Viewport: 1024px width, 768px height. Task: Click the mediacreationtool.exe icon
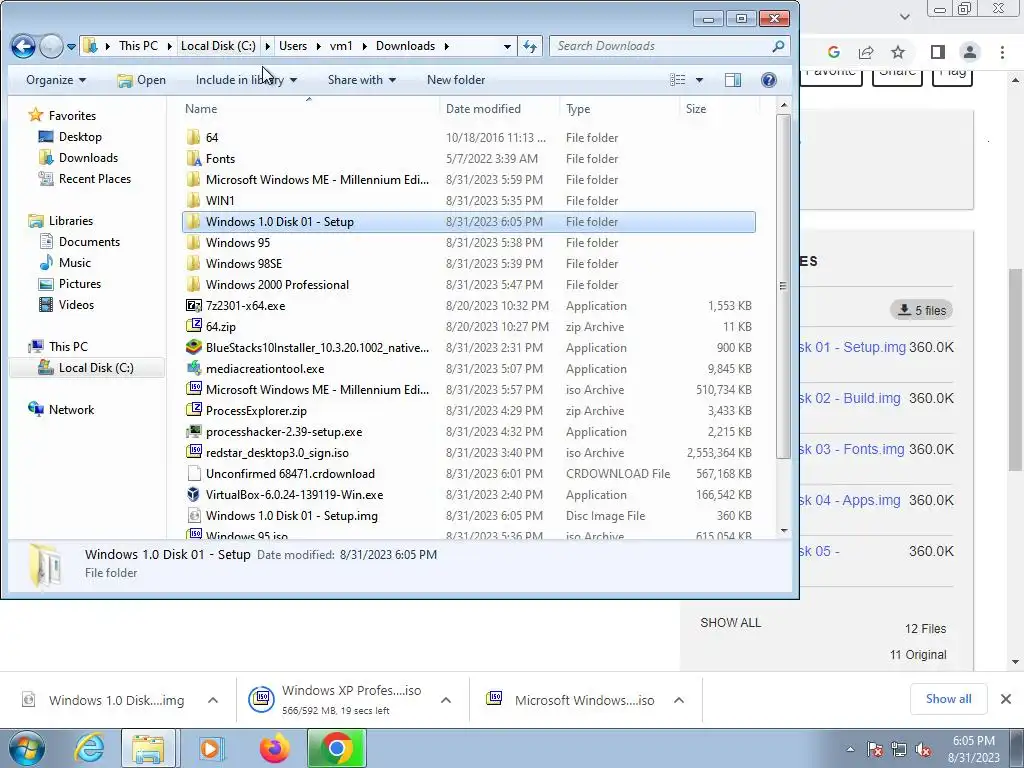(x=194, y=368)
